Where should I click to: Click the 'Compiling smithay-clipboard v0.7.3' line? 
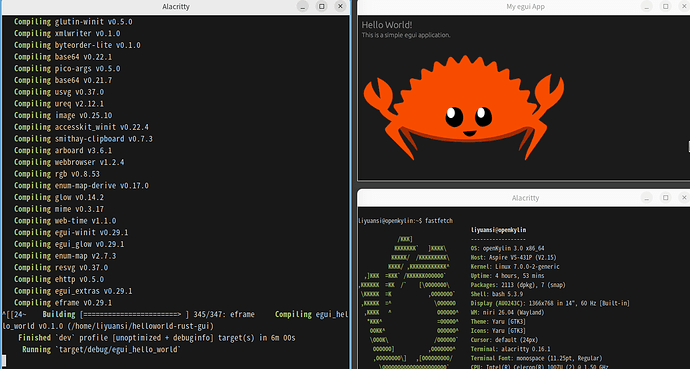click(83, 139)
